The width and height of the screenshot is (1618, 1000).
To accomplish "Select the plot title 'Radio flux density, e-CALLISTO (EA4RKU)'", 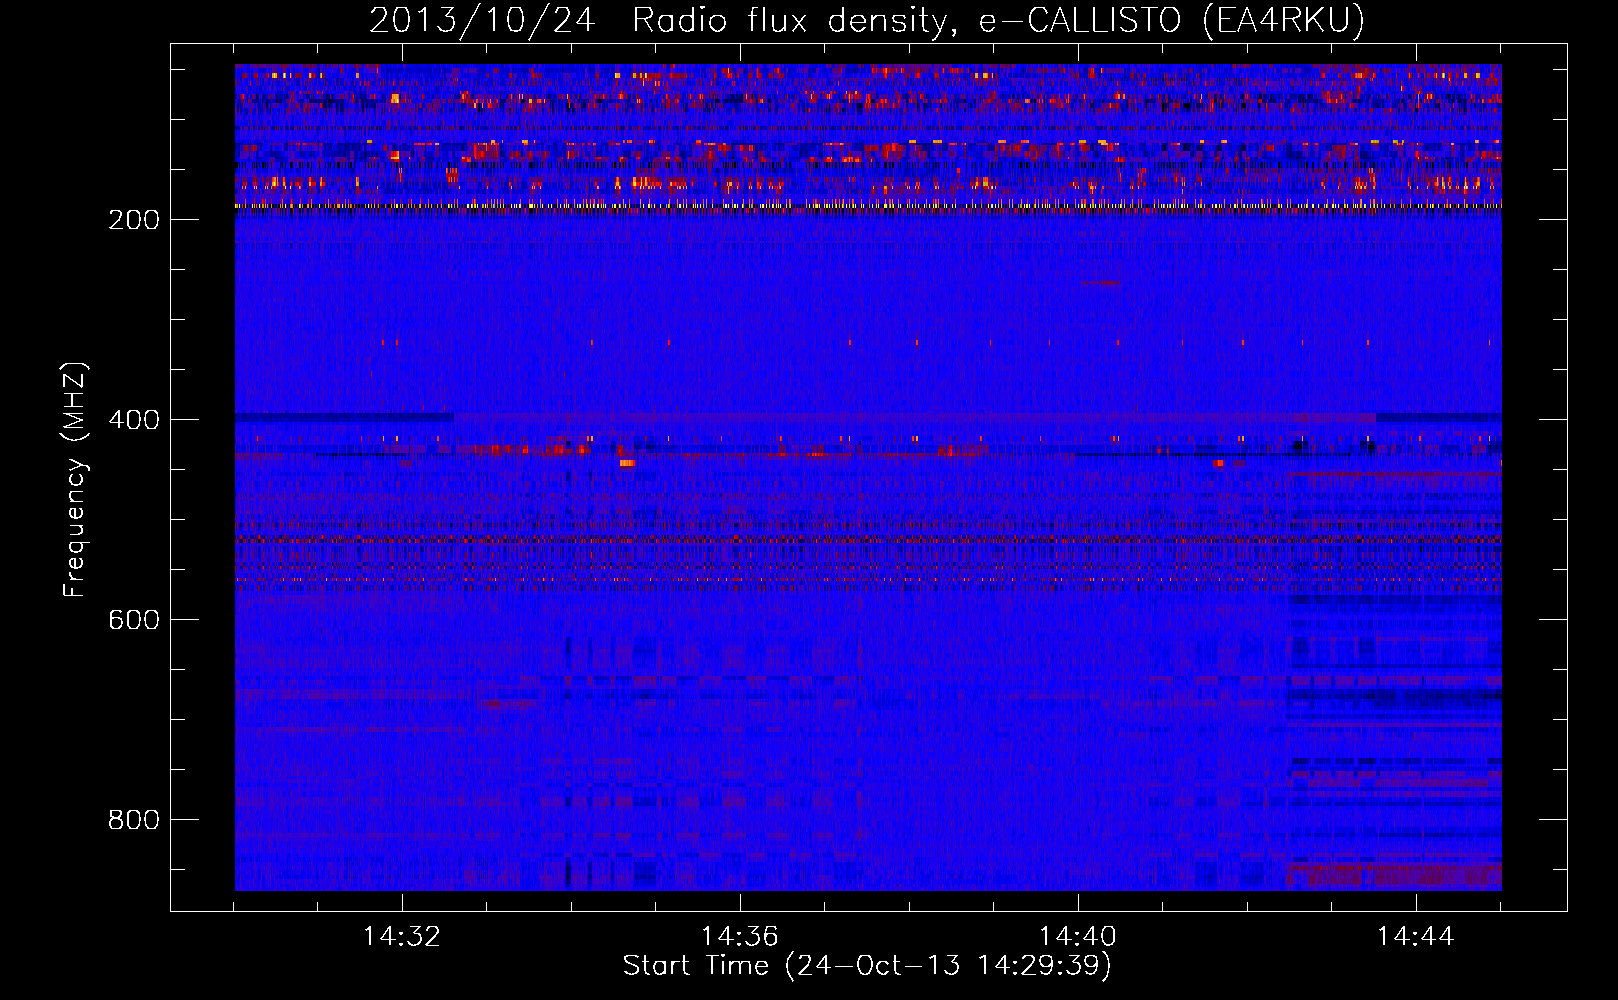I will tap(998, 20).
